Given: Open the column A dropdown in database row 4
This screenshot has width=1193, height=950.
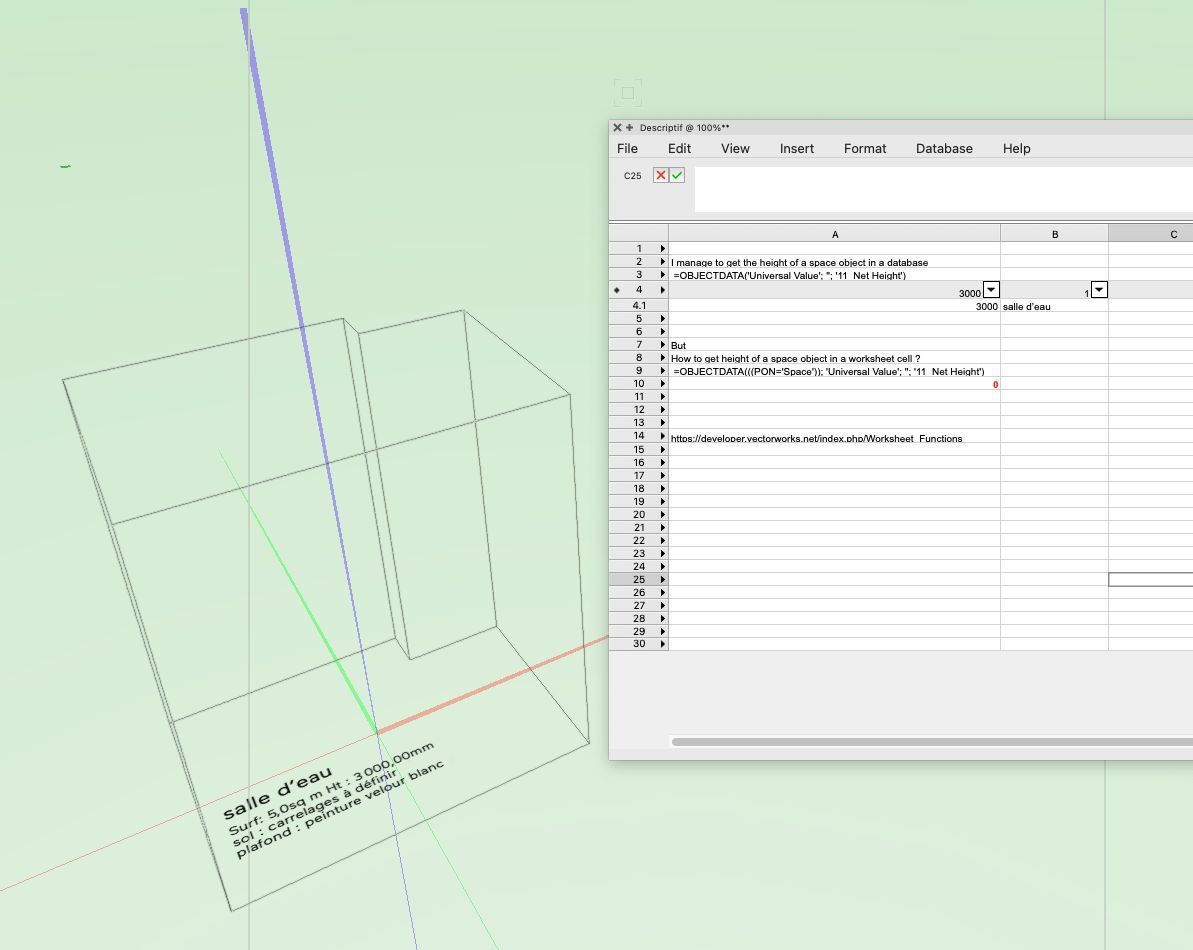Looking at the screenshot, I should [x=991, y=290].
